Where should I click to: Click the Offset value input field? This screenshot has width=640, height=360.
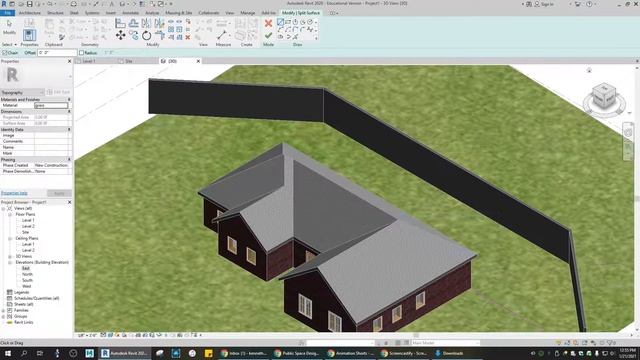[57, 53]
